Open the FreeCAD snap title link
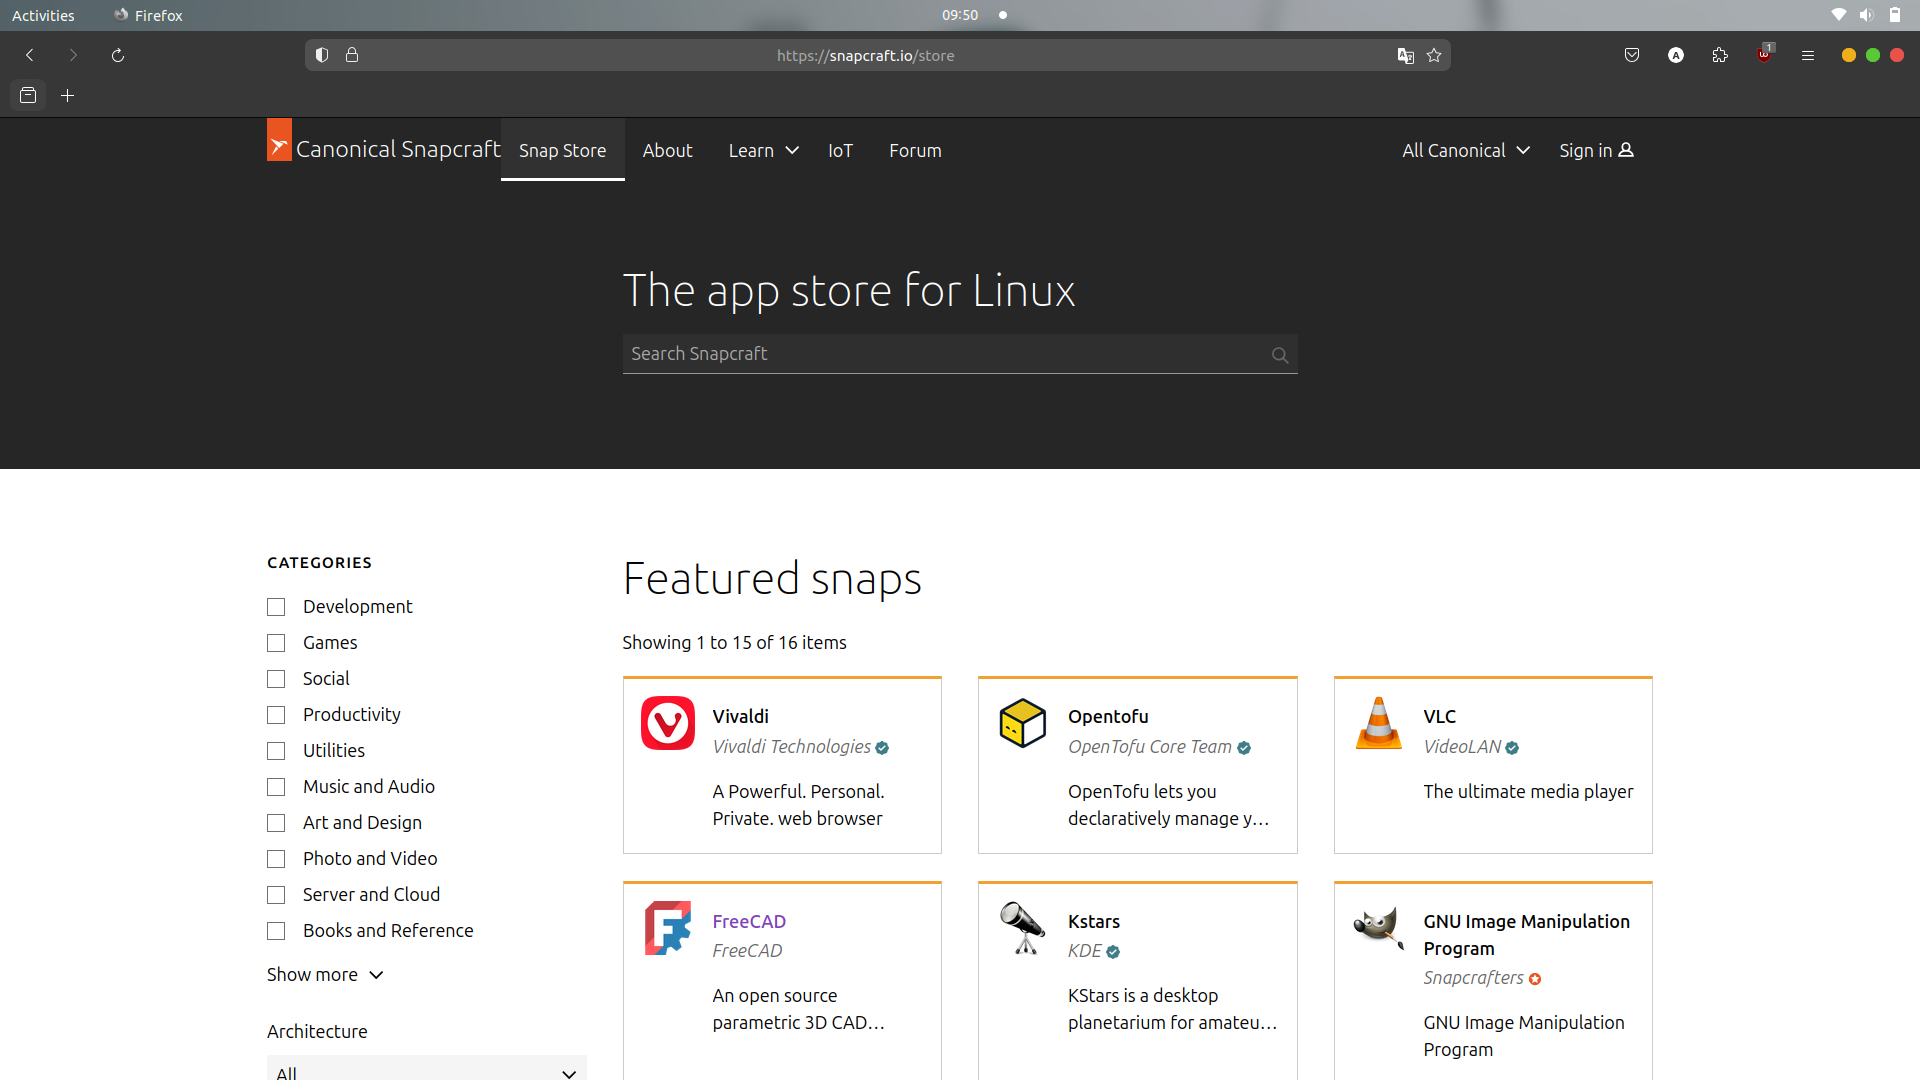 click(x=749, y=921)
